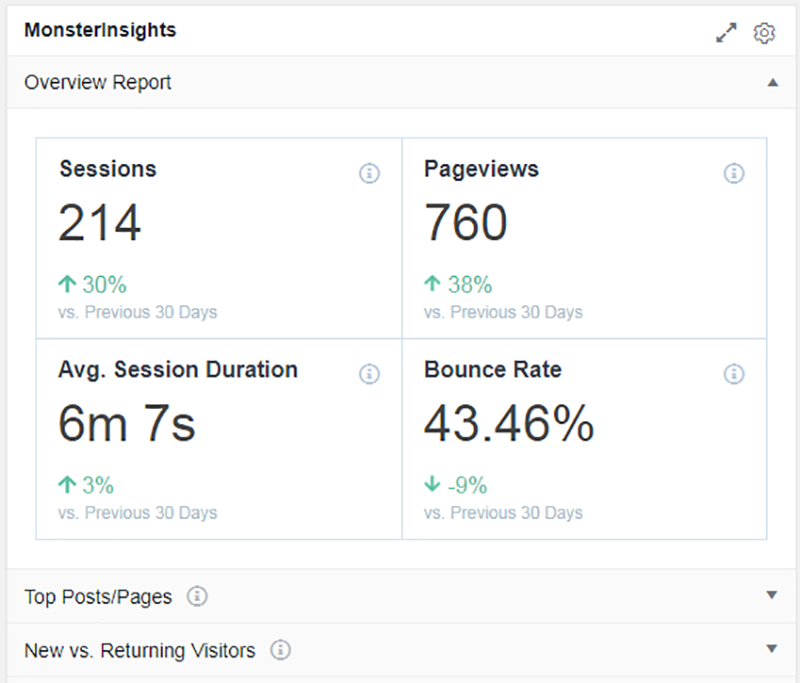The height and width of the screenshot is (683, 800).
Task: Click the -9% change under Bounce Rate
Action: click(x=455, y=485)
